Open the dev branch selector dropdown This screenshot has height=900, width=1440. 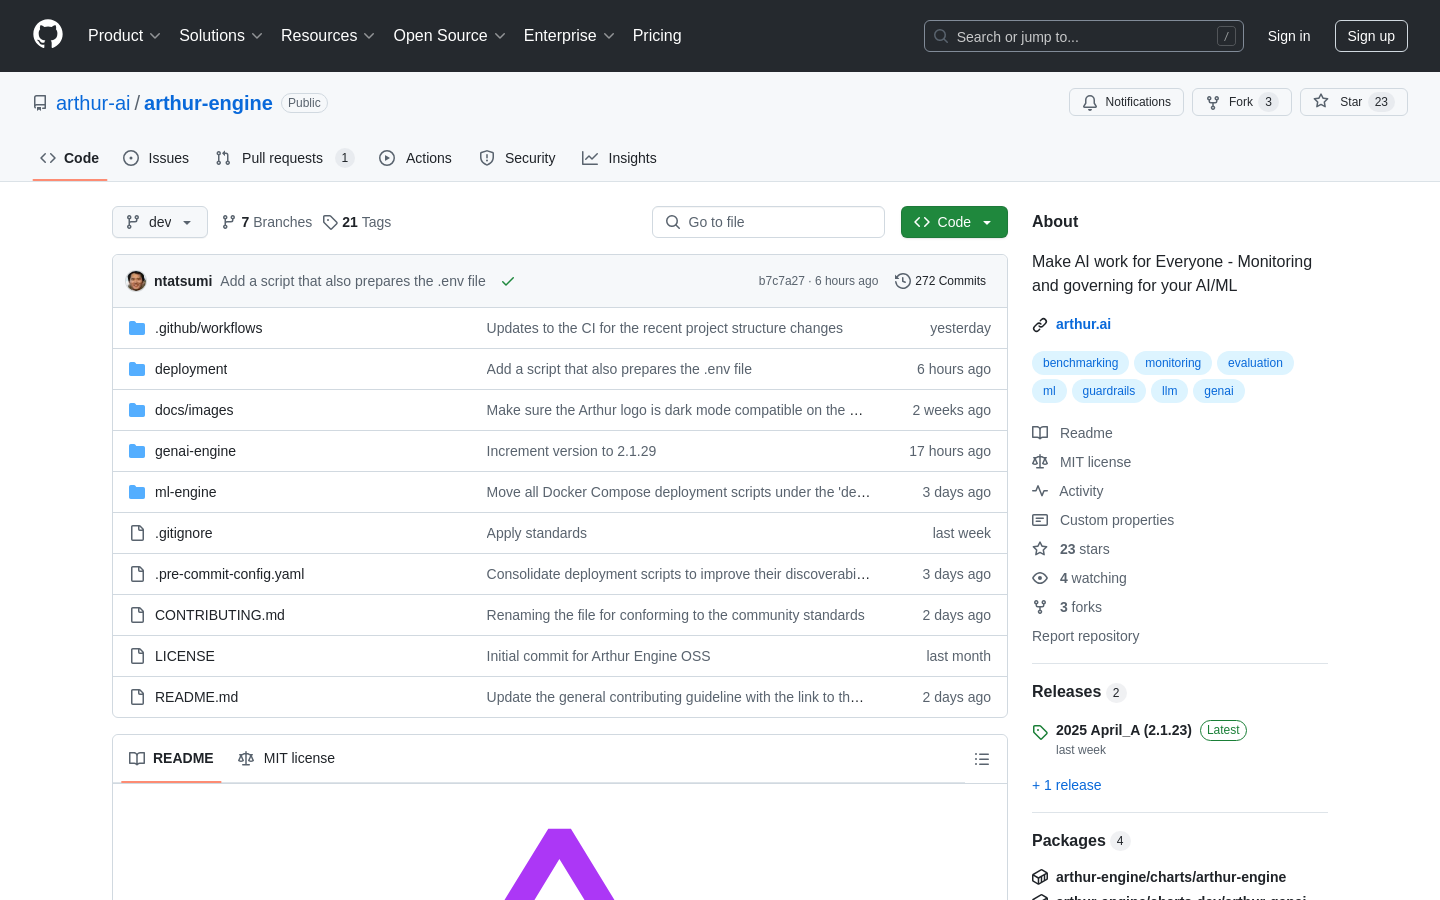(x=160, y=222)
